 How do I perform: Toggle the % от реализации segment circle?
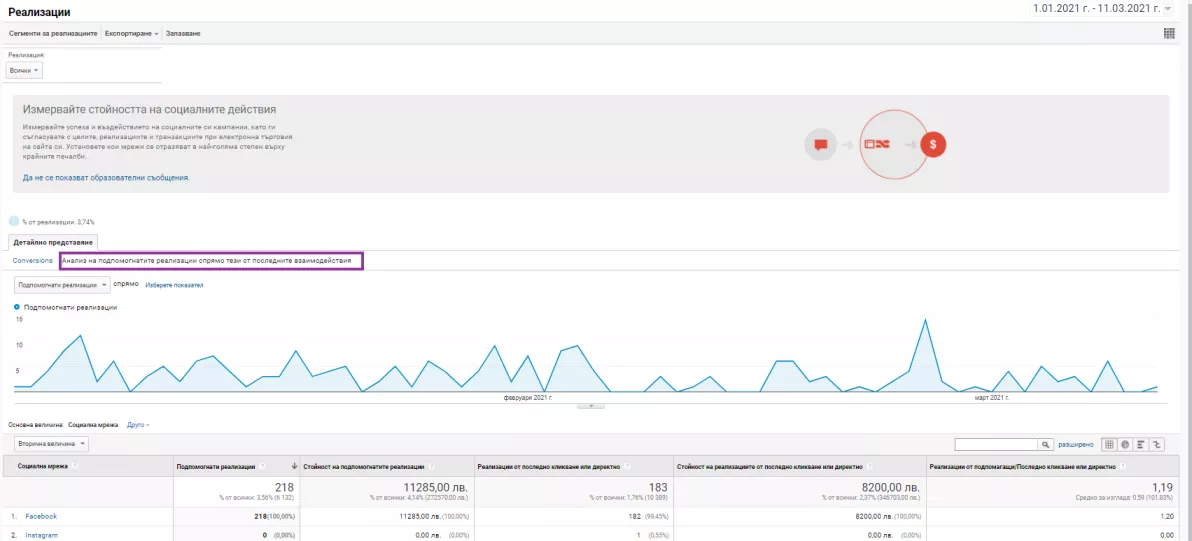(x=14, y=221)
